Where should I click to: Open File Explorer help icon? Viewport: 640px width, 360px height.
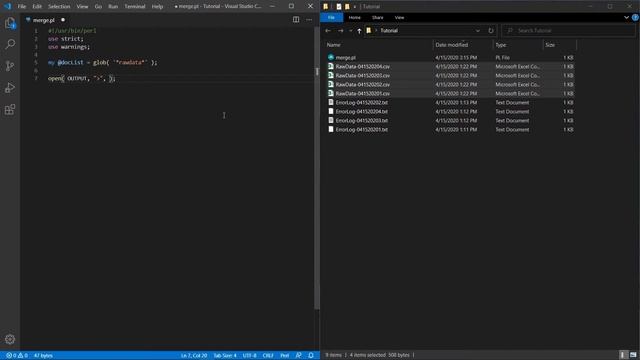coord(635,18)
